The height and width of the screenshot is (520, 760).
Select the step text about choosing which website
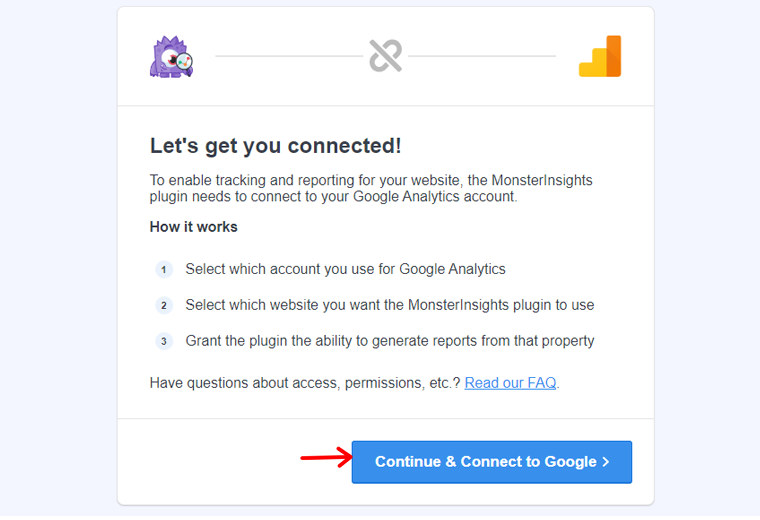click(390, 305)
